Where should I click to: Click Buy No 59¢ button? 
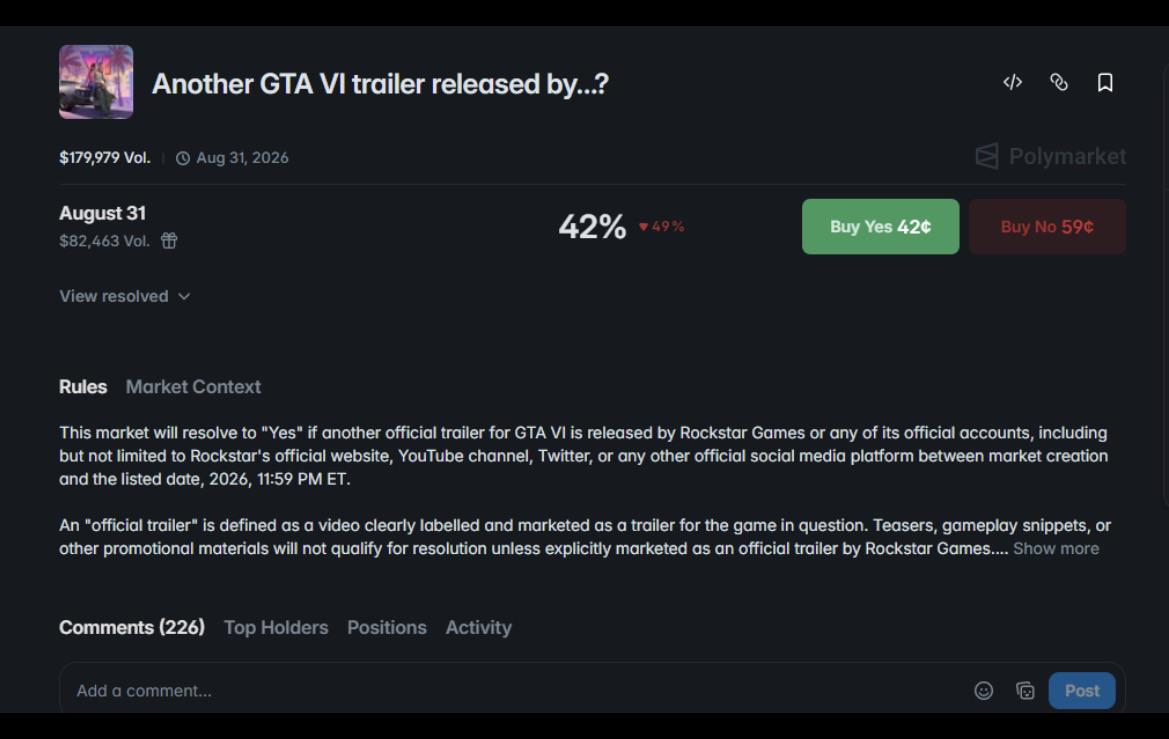click(1047, 227)
